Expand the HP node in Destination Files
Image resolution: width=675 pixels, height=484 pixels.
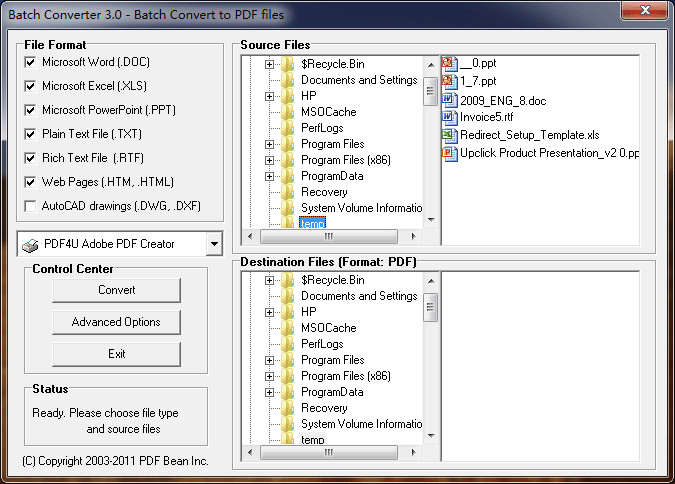coord(269,313)
